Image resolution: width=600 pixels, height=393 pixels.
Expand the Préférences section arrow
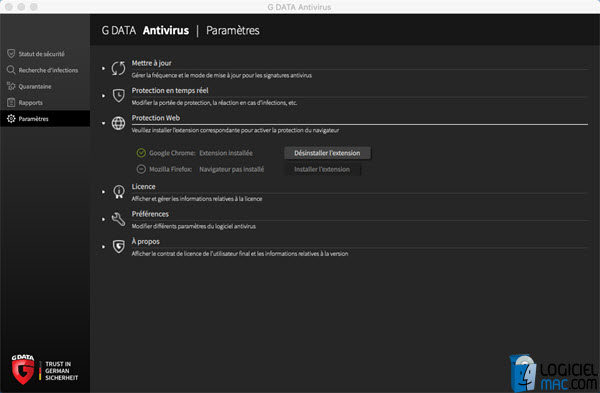tap(103, 219)
